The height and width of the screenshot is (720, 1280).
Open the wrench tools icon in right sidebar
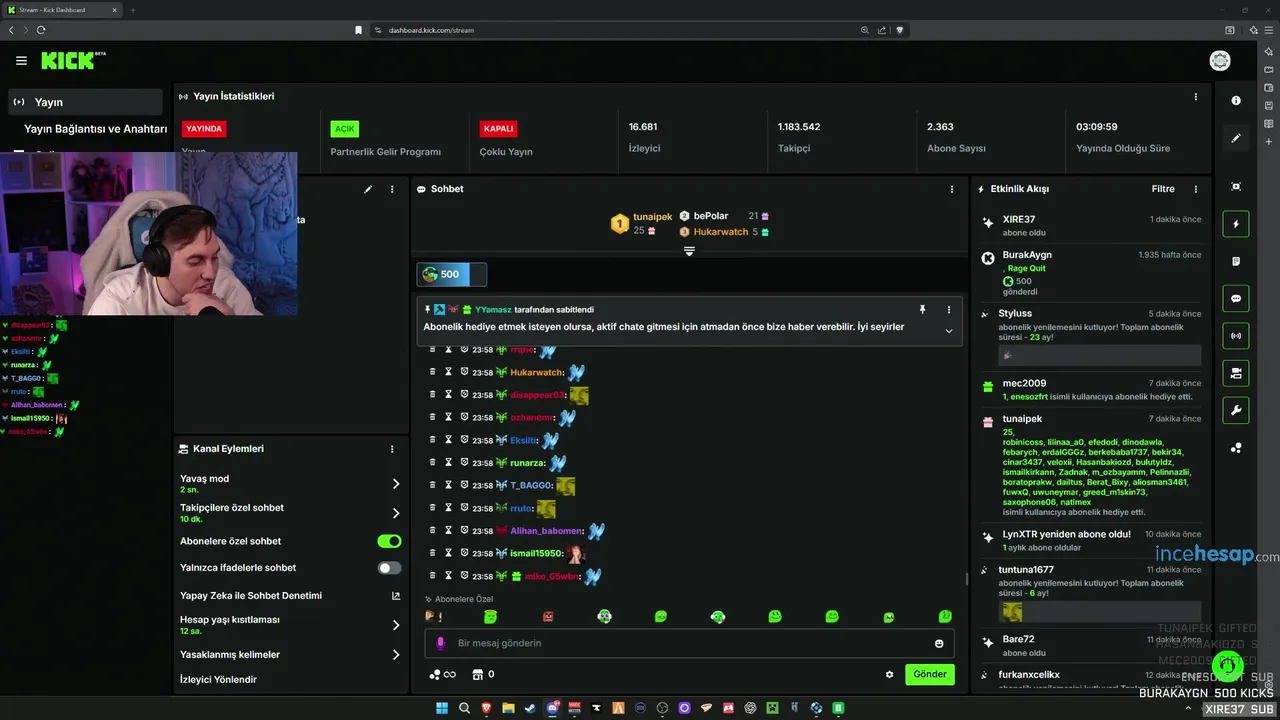coord(1236,410)
